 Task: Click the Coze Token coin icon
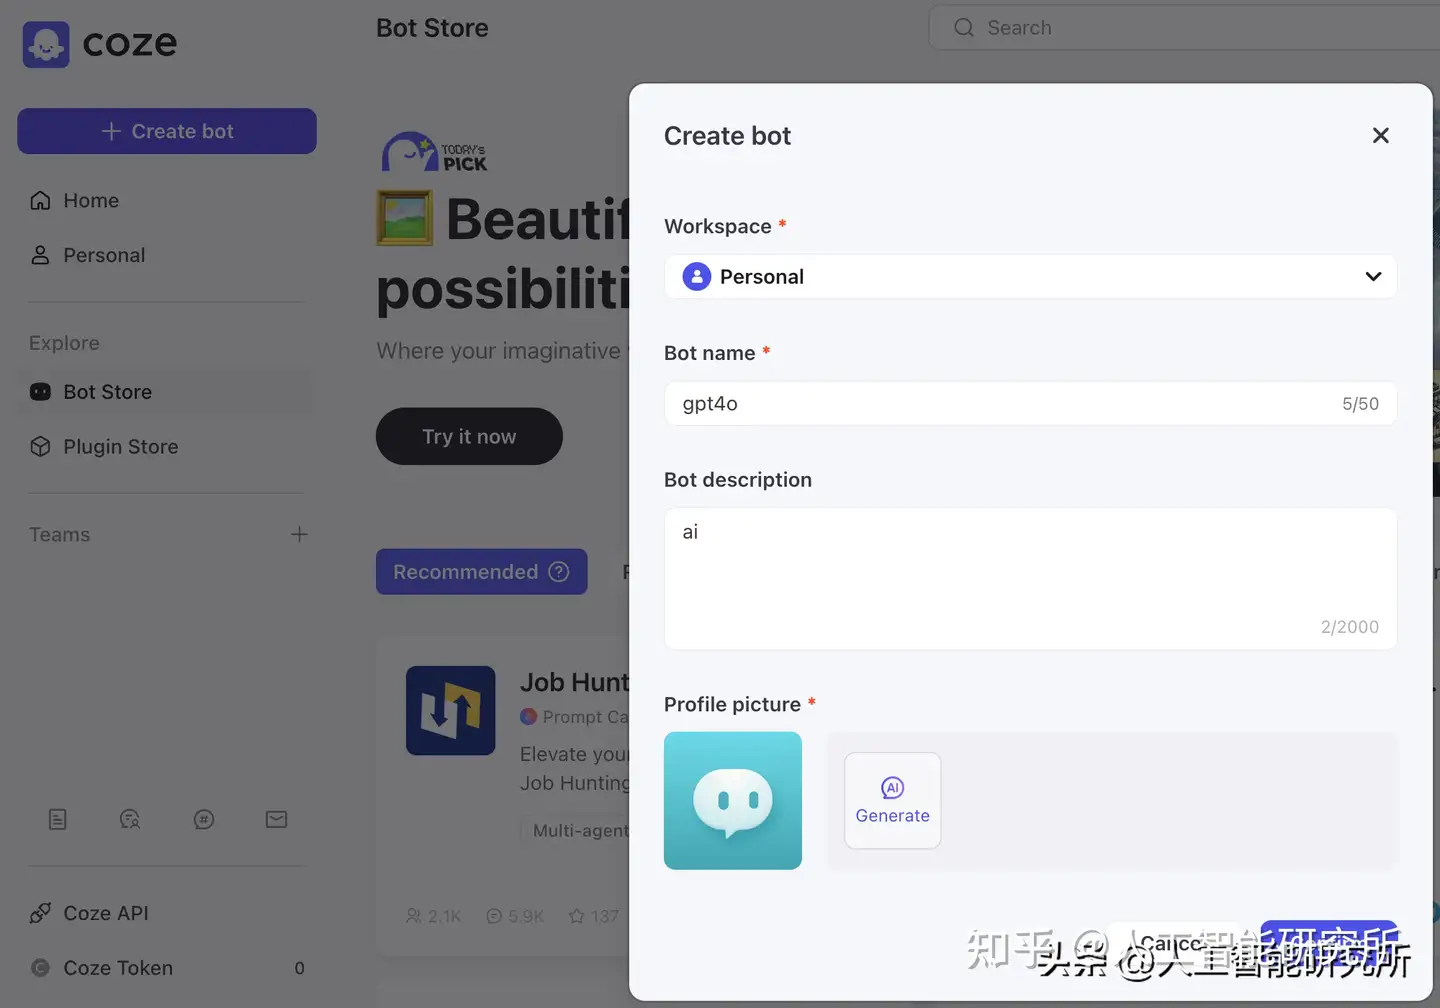tap(40, 968)
